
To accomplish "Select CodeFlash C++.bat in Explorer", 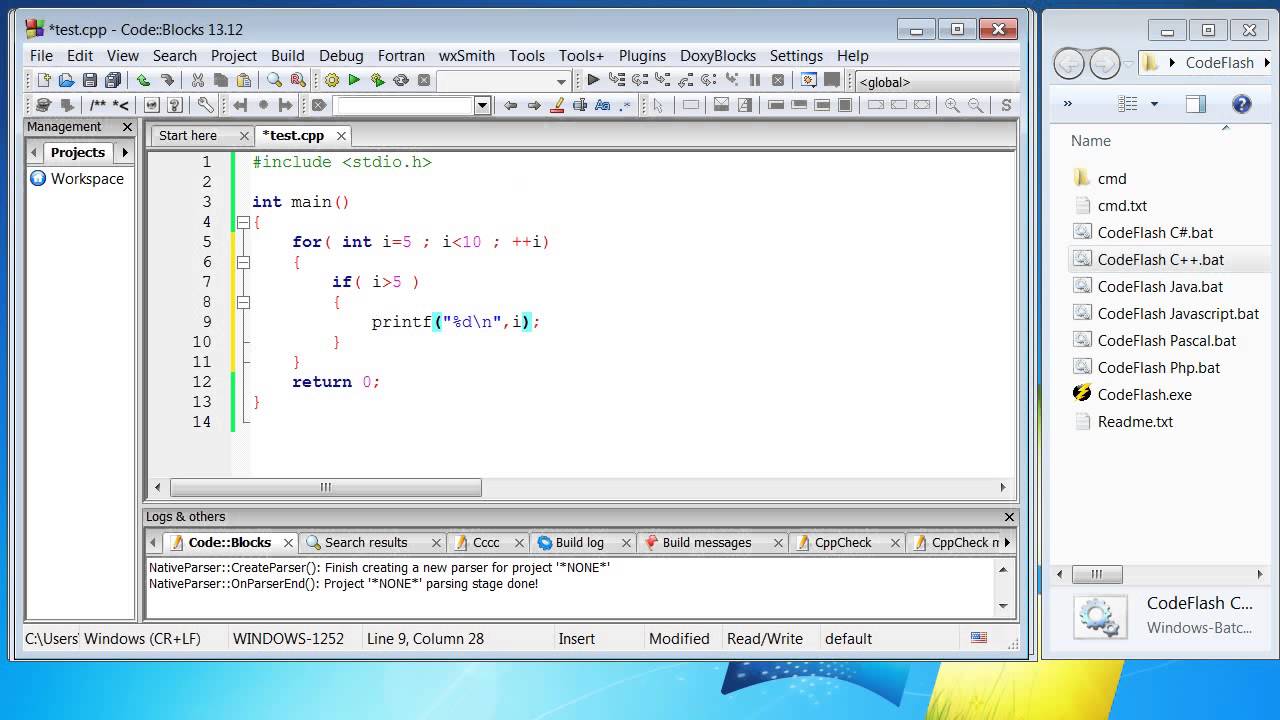I will coord(1161,259).
